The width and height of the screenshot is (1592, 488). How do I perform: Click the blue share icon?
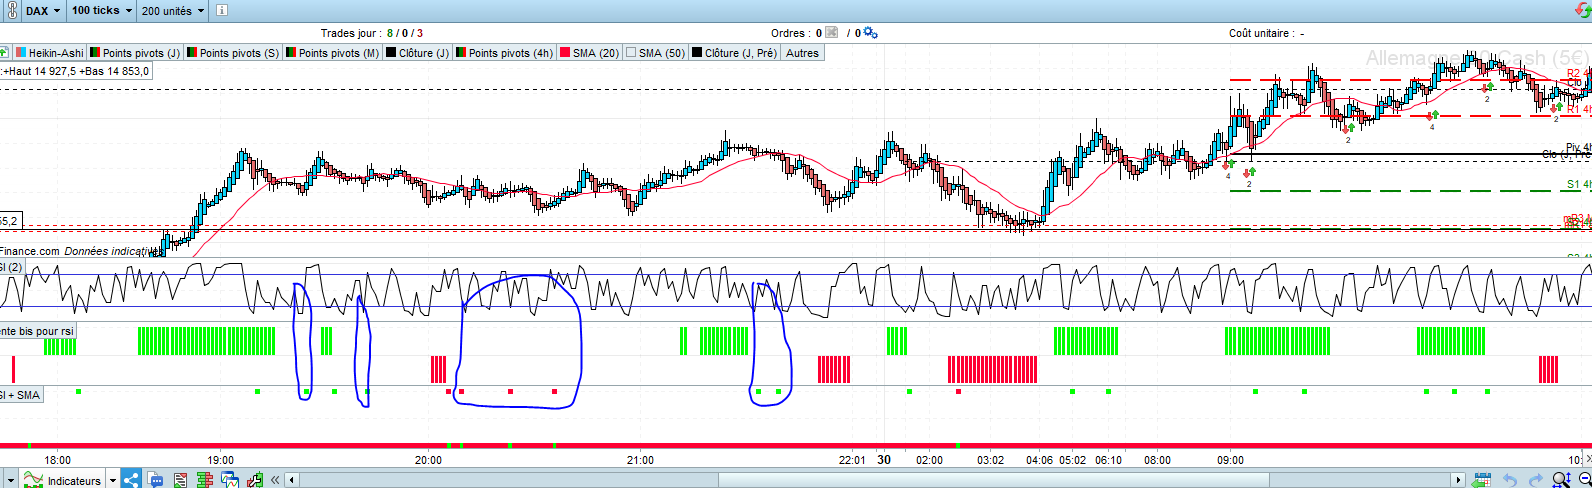(x=131, y=480)
